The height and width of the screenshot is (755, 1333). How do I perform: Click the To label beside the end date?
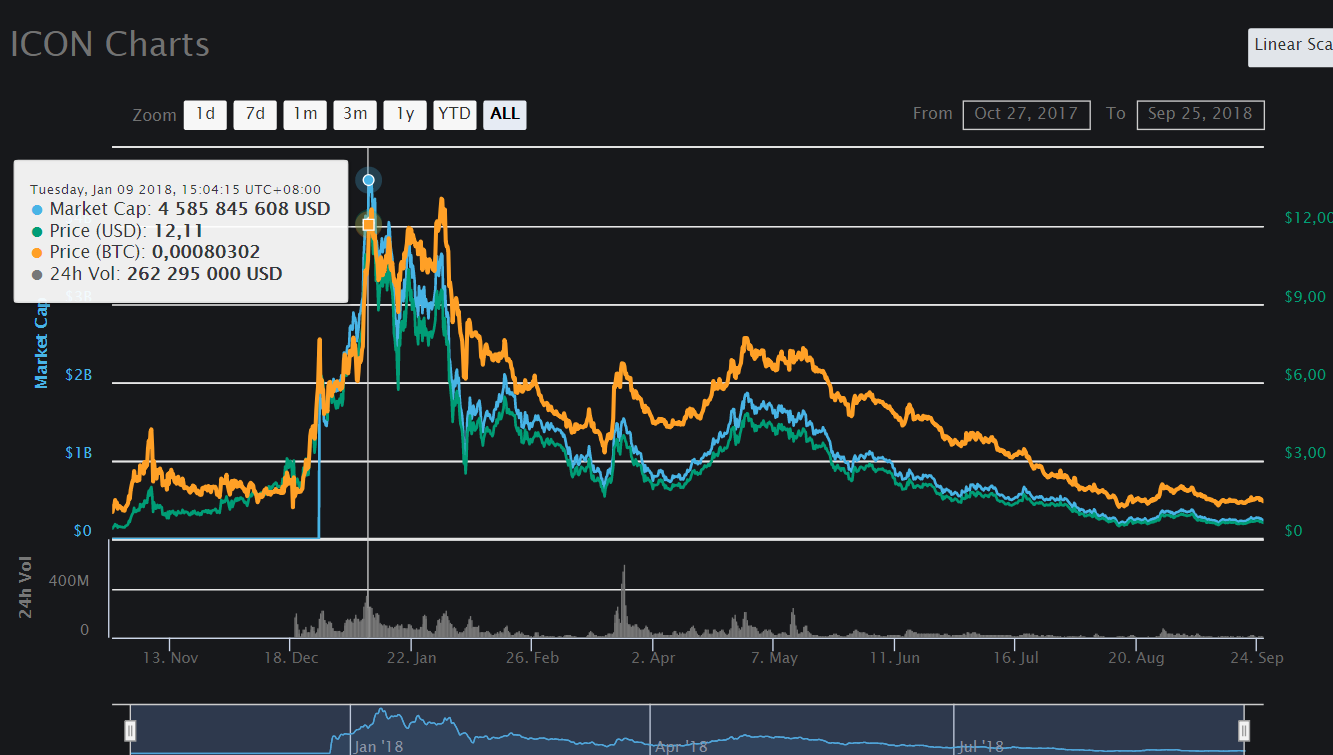1116,114
